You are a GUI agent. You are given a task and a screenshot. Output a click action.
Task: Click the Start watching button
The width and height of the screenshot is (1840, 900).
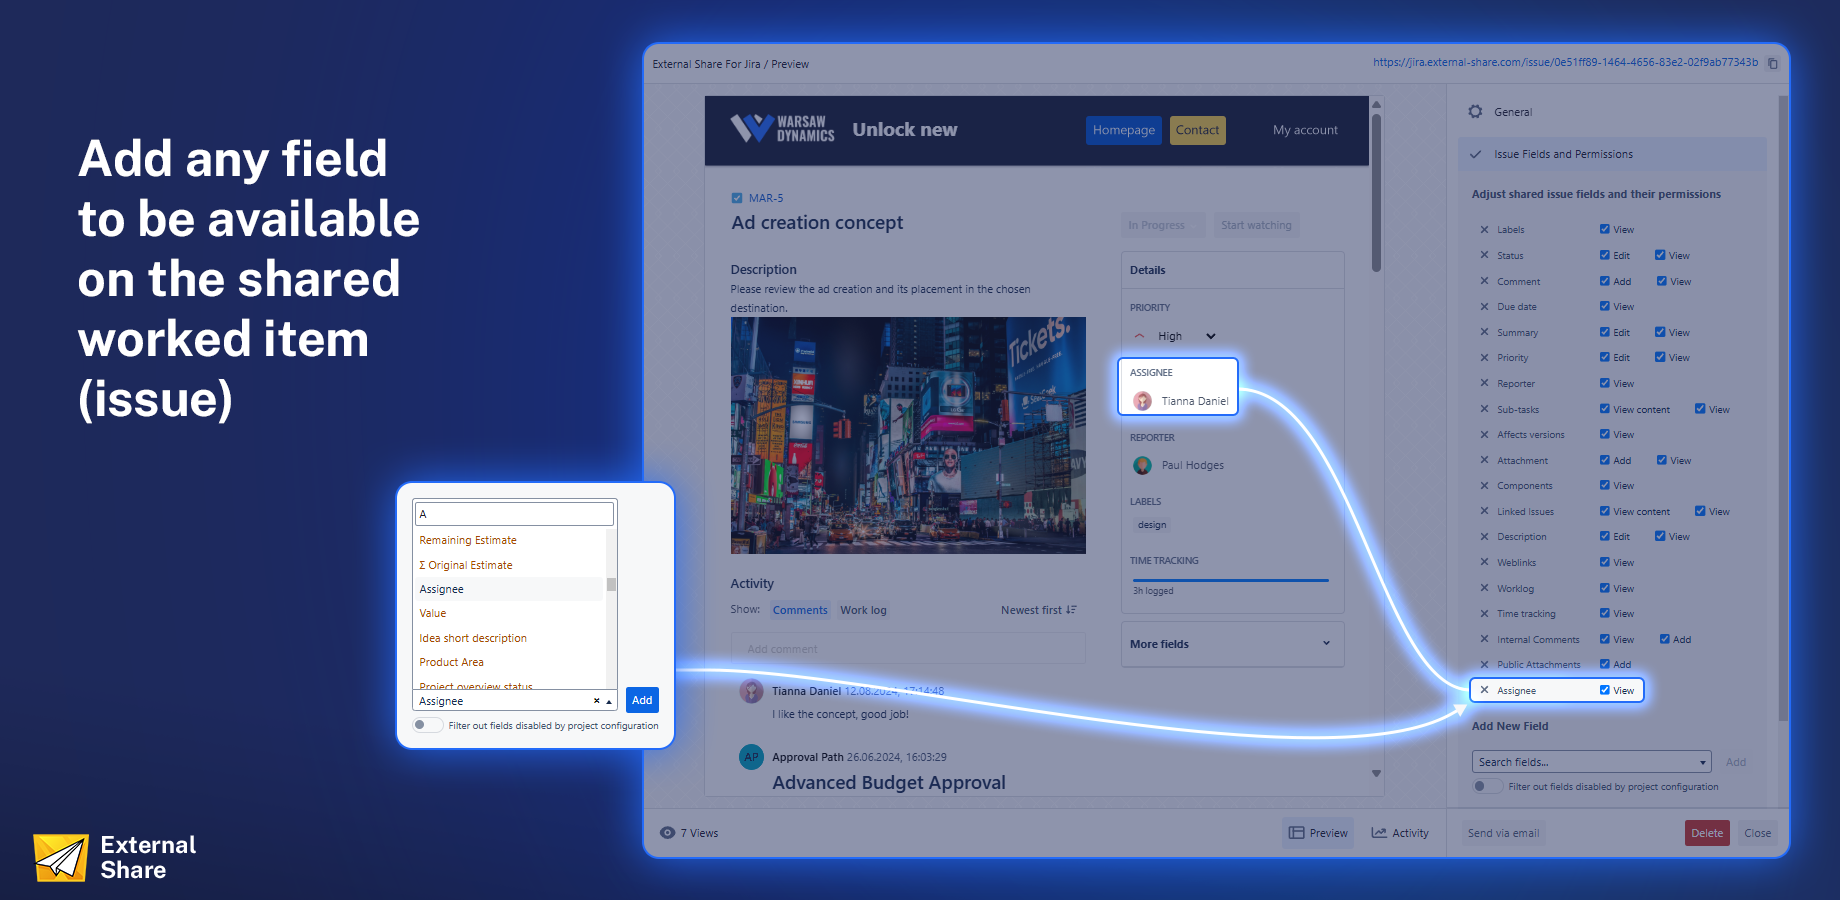pyautogui.click(x=1256, y=225)
